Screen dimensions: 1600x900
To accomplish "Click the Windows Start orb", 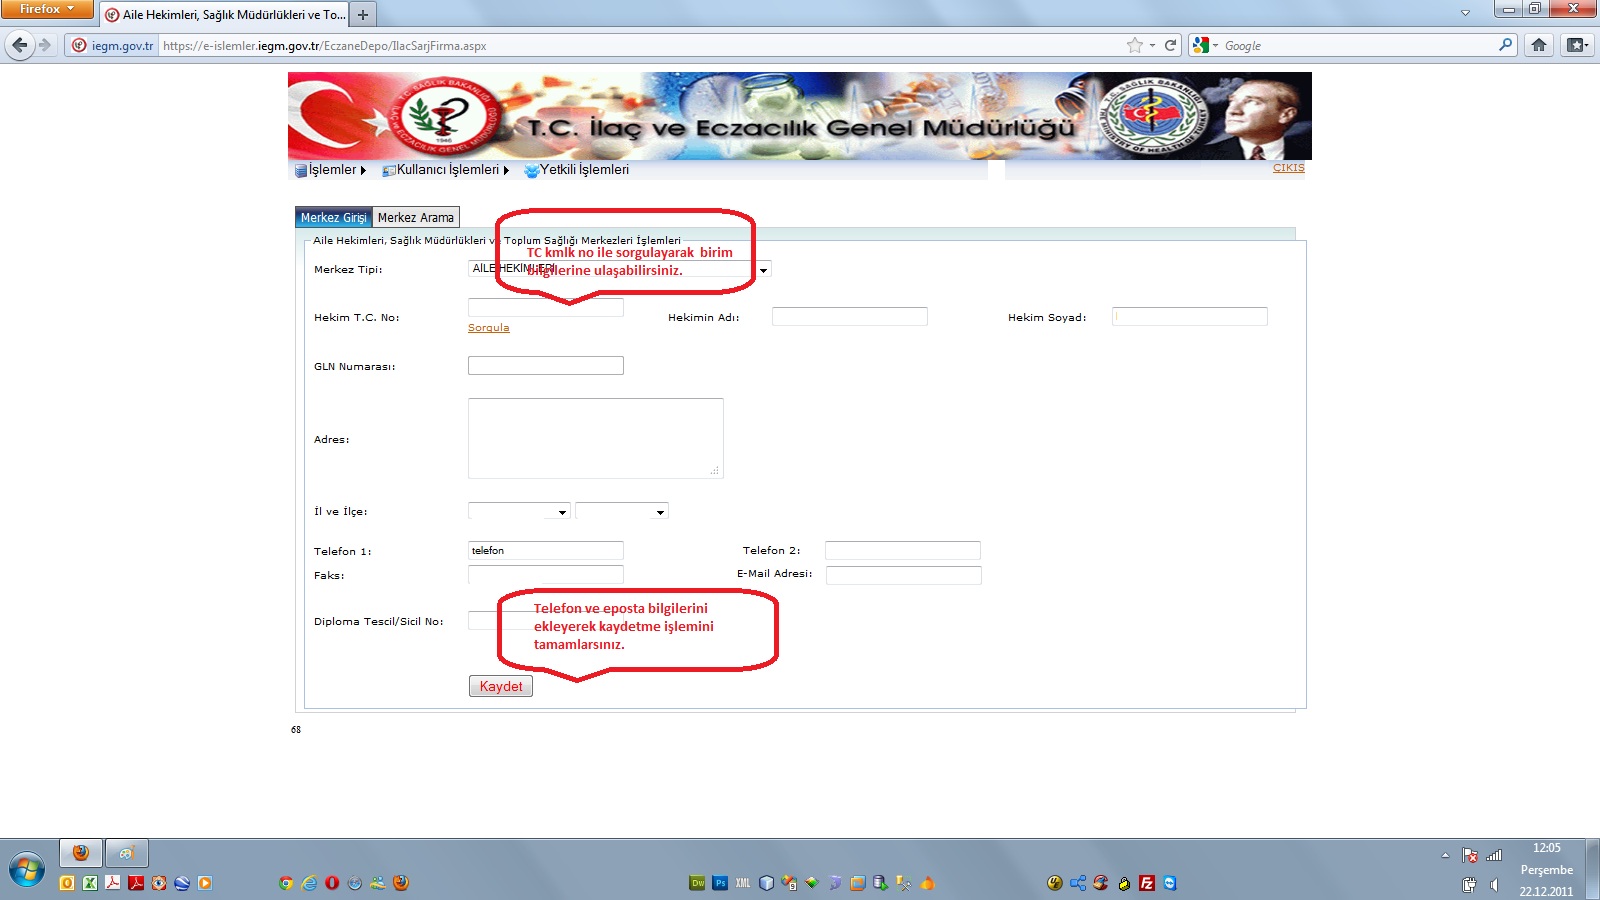I will click(x=27, y=870).
